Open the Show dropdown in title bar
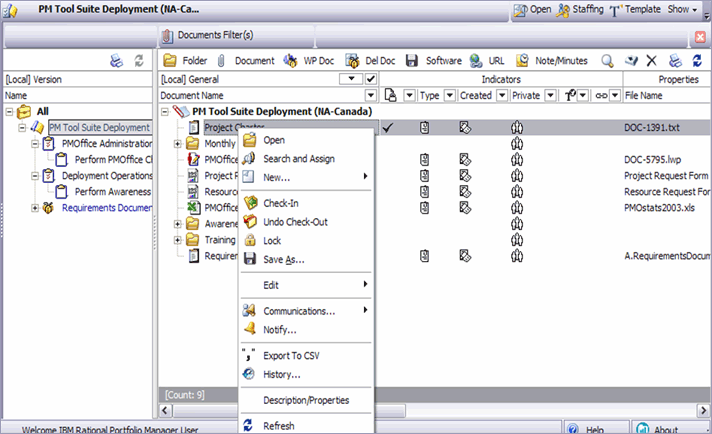 coord(682,9)
